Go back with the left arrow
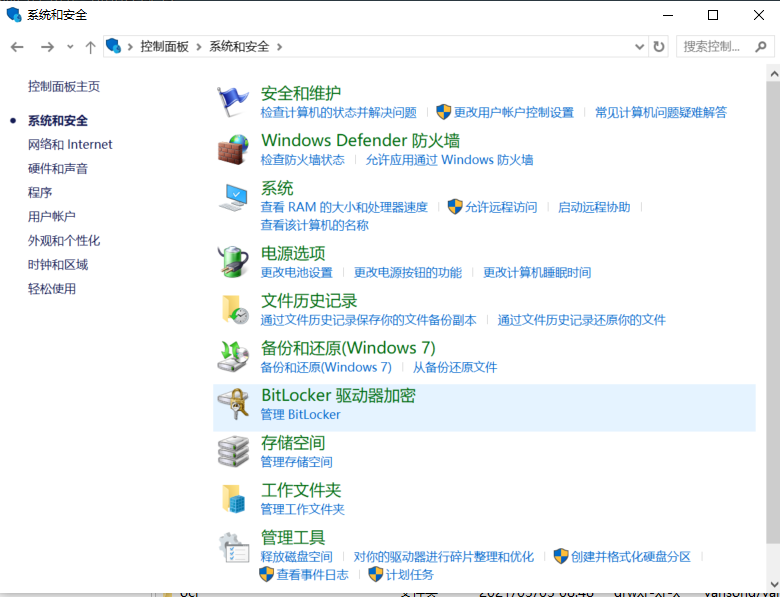The height and width of the screenshot is (597, 780). (17, 47)
